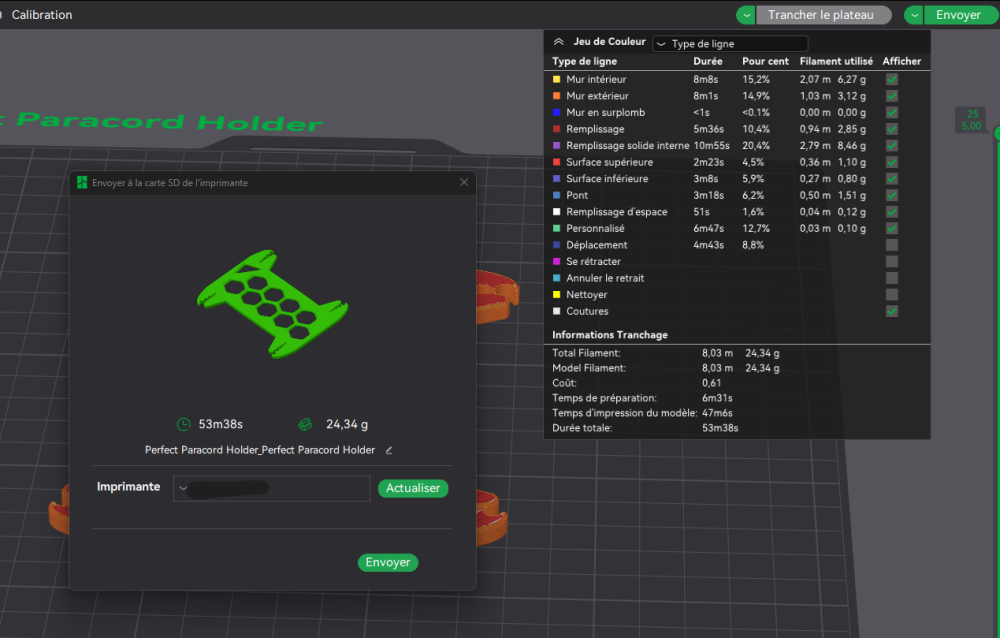Click the red Surface supérieure color swatch
1000x638 pixels.
pos(556,162)
